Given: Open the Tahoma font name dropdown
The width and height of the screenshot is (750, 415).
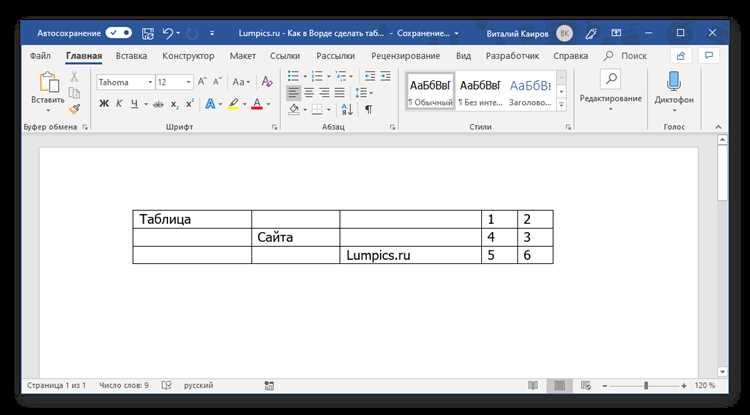Looking at the screenshot, I should (150, 82).
